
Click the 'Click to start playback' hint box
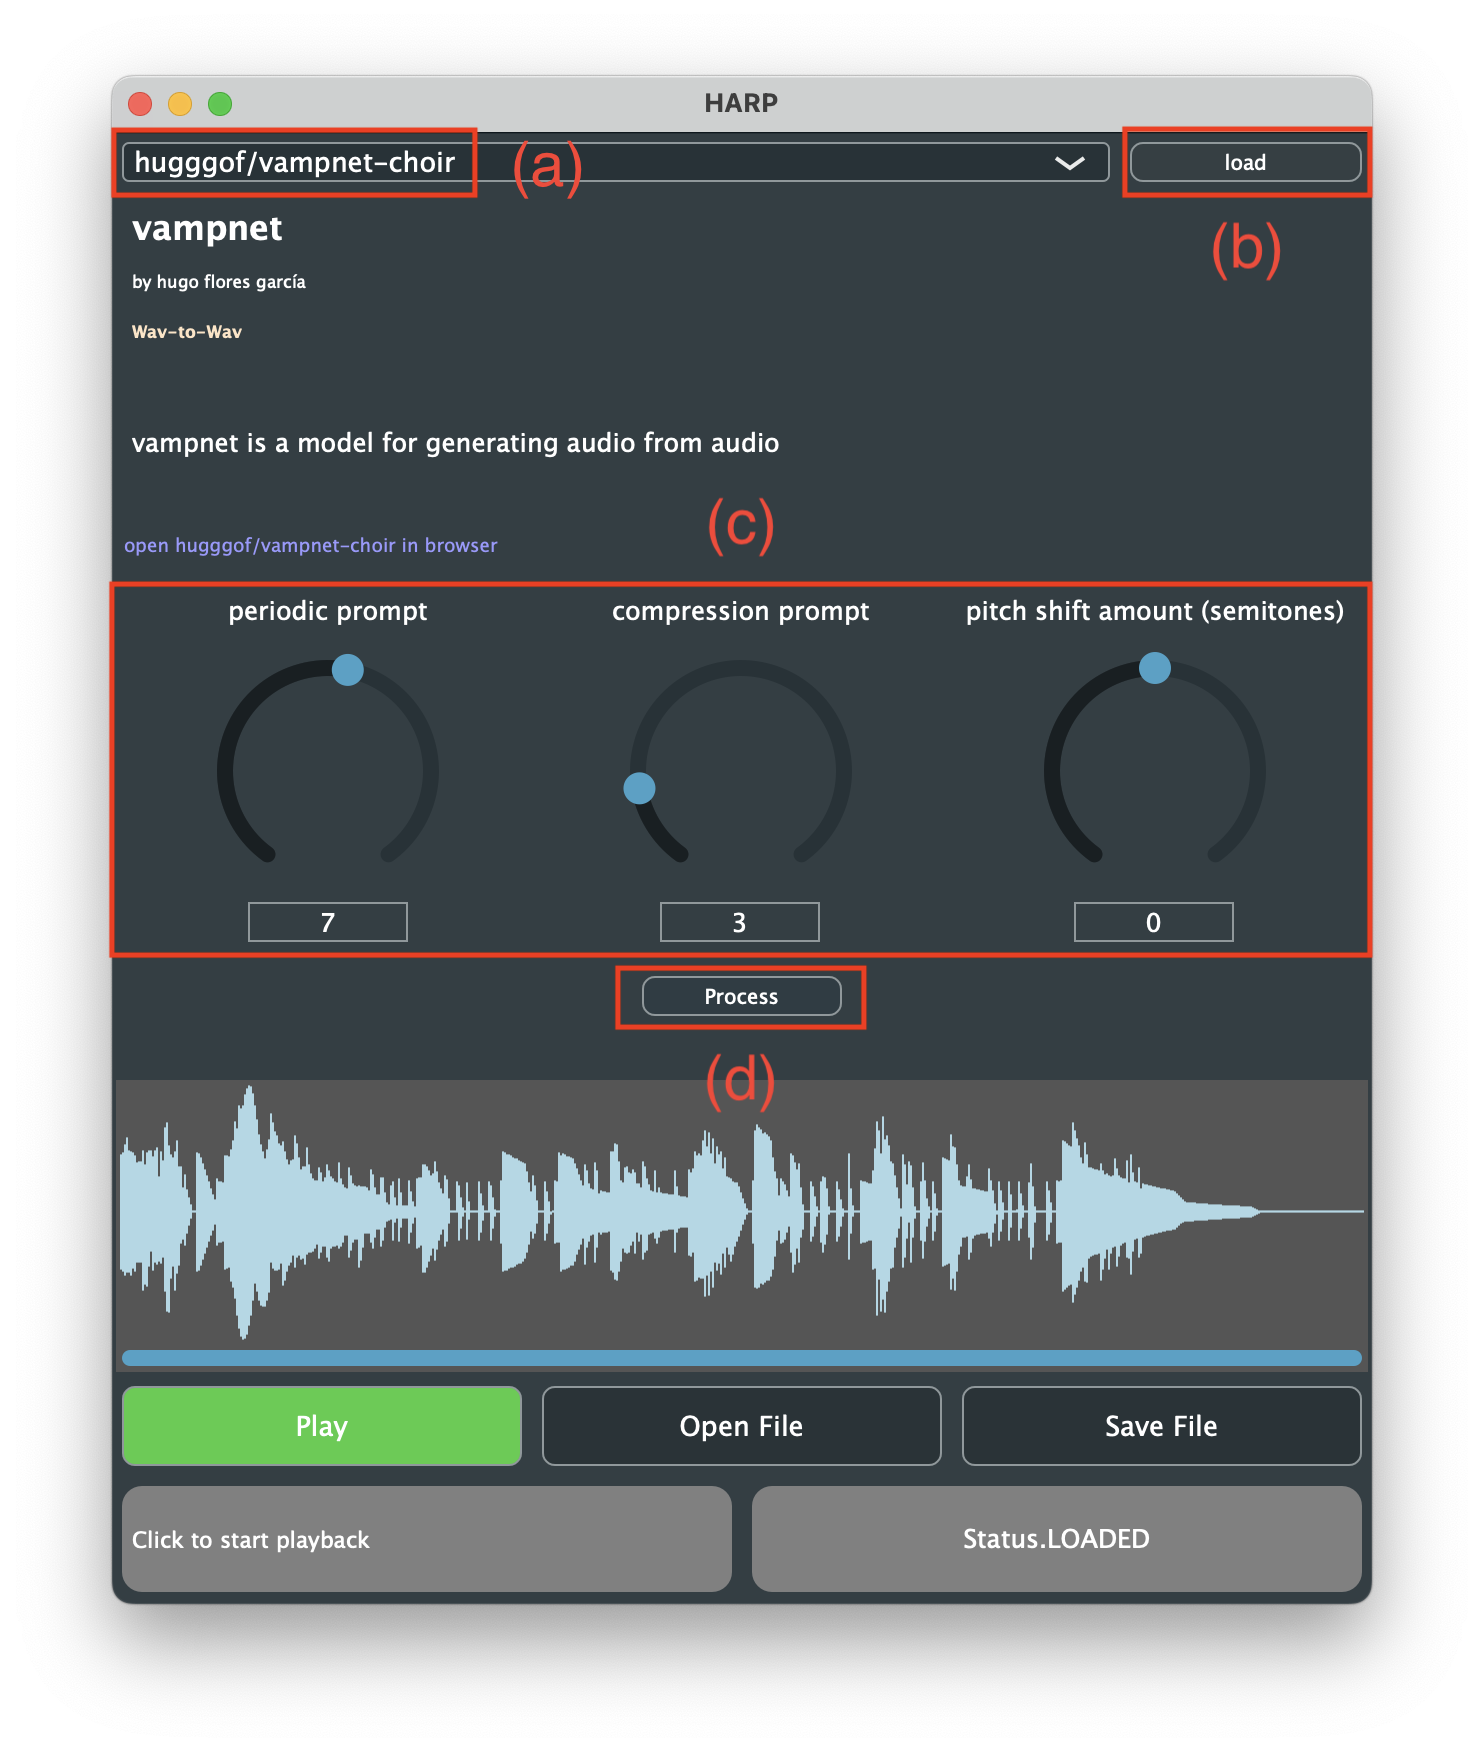427,1539
